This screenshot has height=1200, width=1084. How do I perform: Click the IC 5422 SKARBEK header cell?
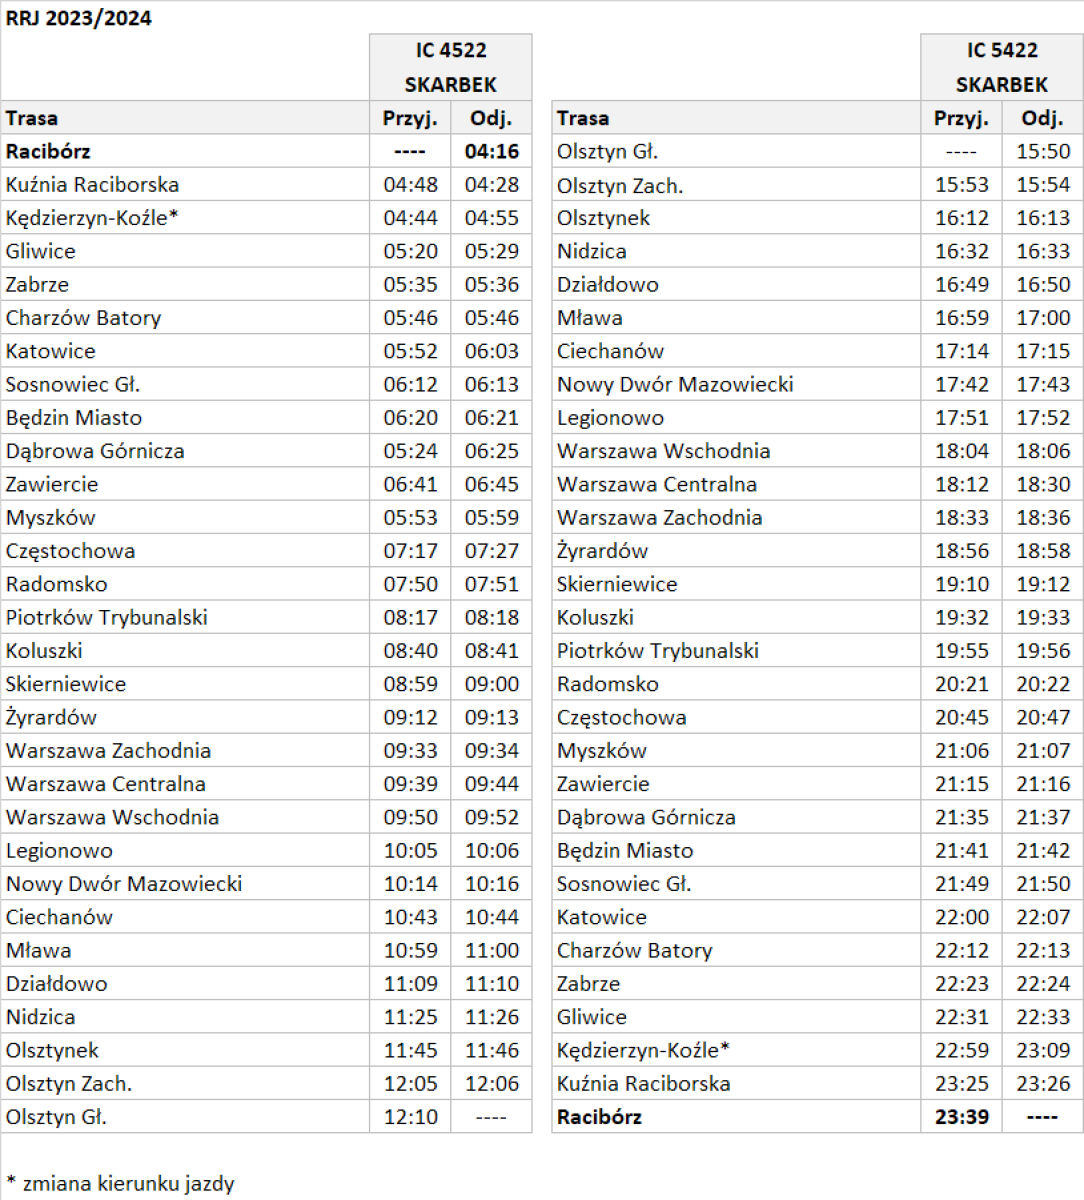coord(1001,67)
